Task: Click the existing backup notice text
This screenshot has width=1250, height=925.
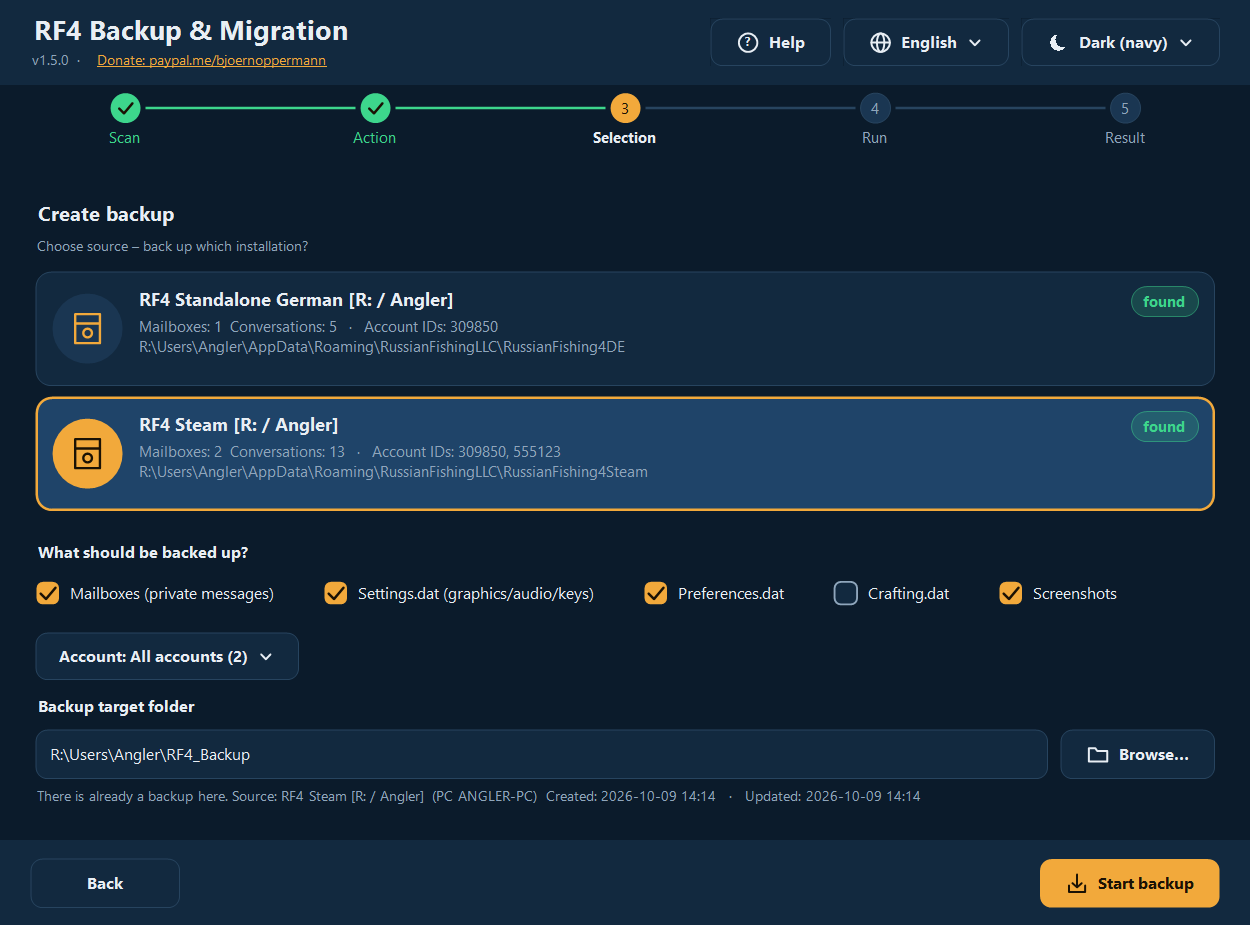Action: [x=479, y=797]
